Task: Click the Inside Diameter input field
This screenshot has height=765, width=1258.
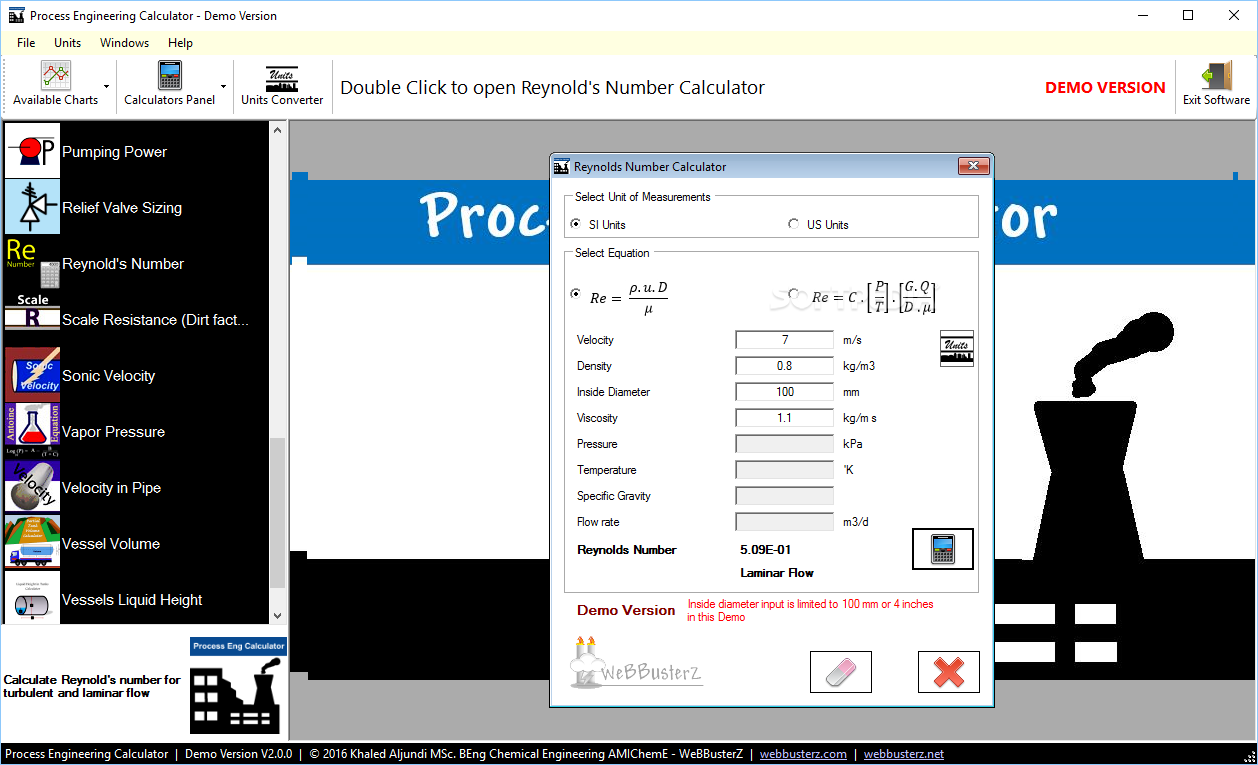Action: coord(785,392)
